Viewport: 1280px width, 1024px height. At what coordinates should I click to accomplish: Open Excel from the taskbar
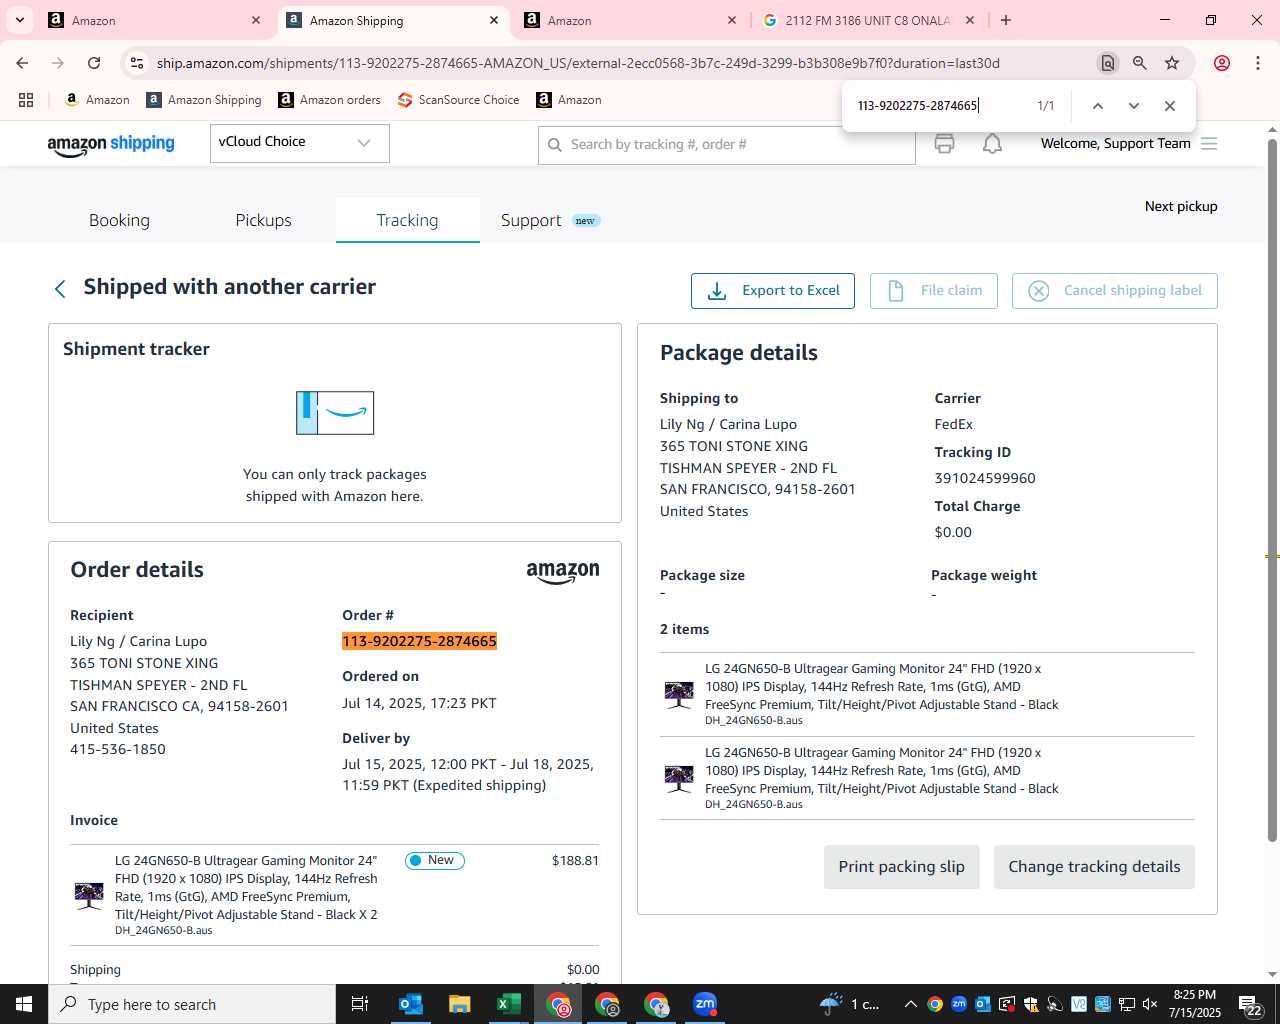coord(508,1004)
